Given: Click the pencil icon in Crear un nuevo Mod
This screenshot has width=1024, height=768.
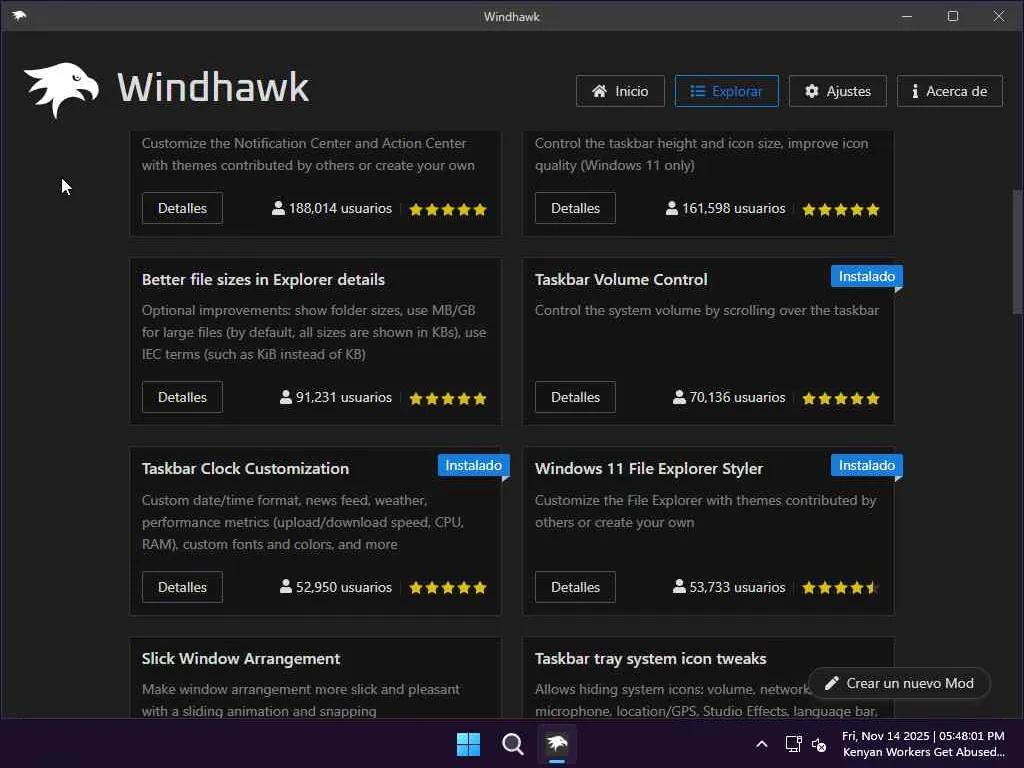Looking at the screenshot, I should click(831, 683).
